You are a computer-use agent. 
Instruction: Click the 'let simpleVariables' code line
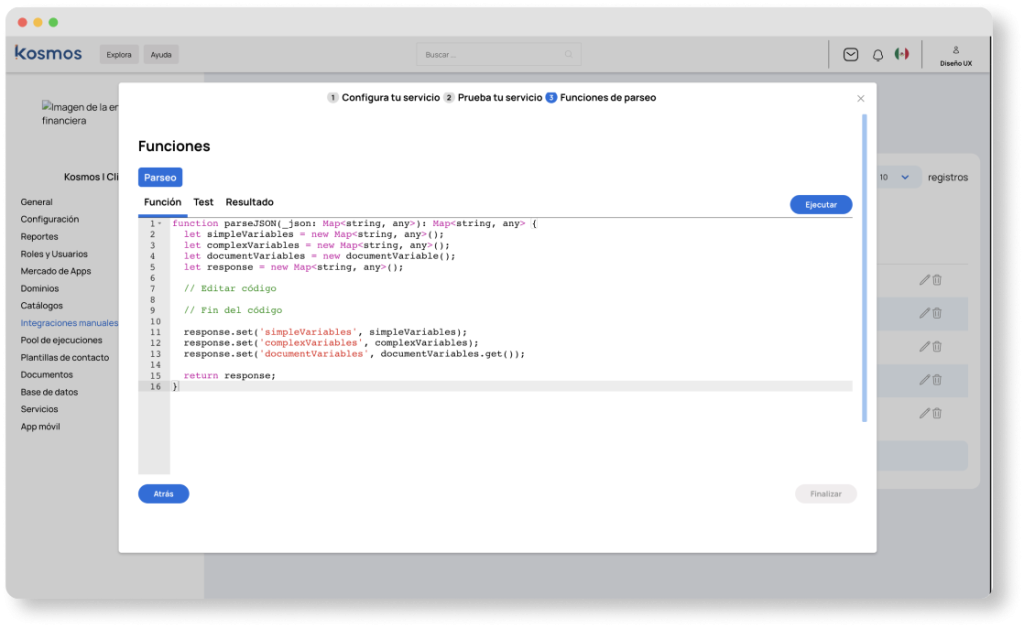(x=313, y=234)
